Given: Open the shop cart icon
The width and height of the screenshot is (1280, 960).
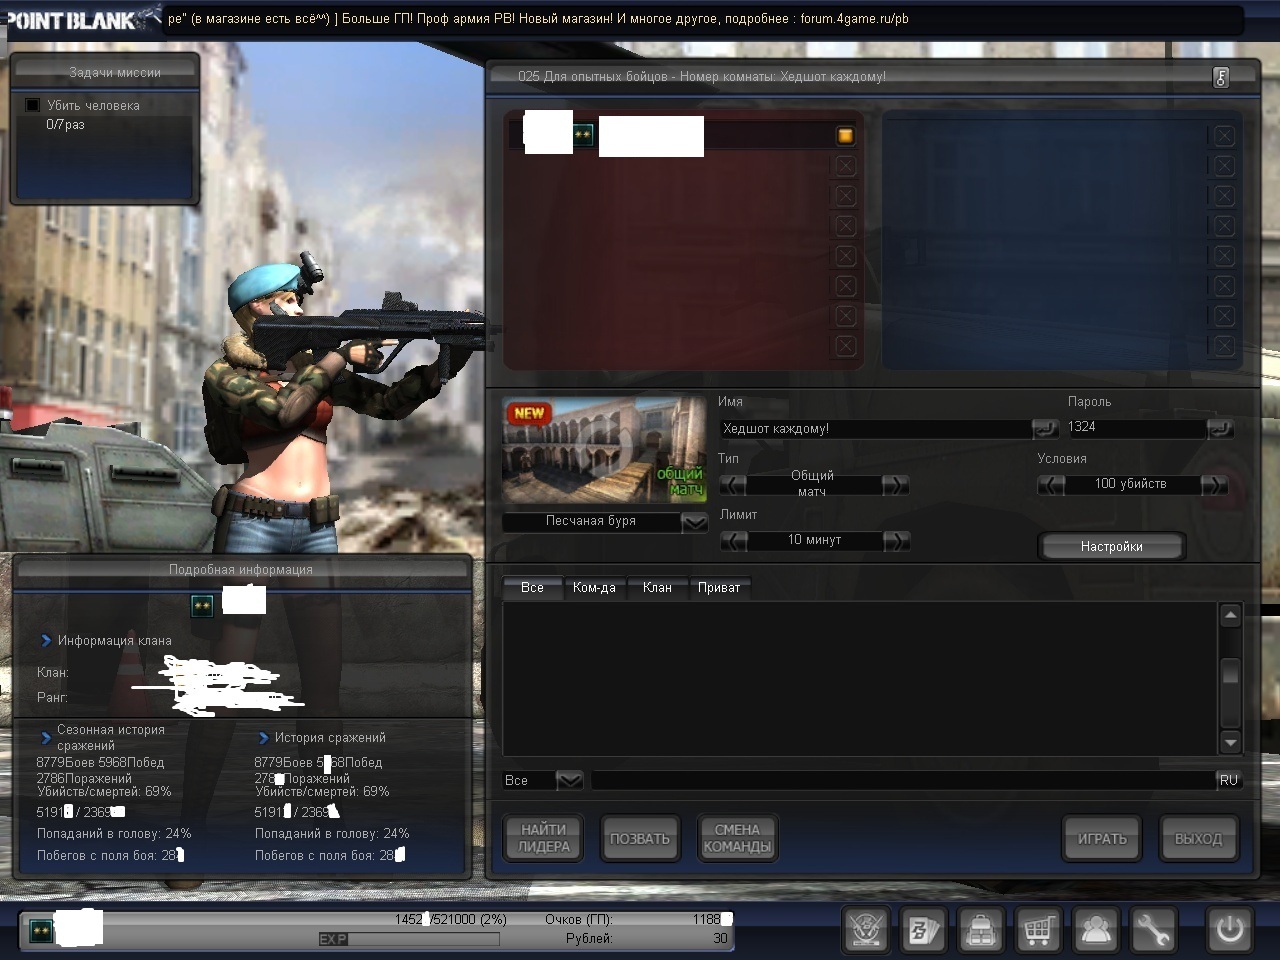Looking at the screenshot, I should coord(1038,931).
